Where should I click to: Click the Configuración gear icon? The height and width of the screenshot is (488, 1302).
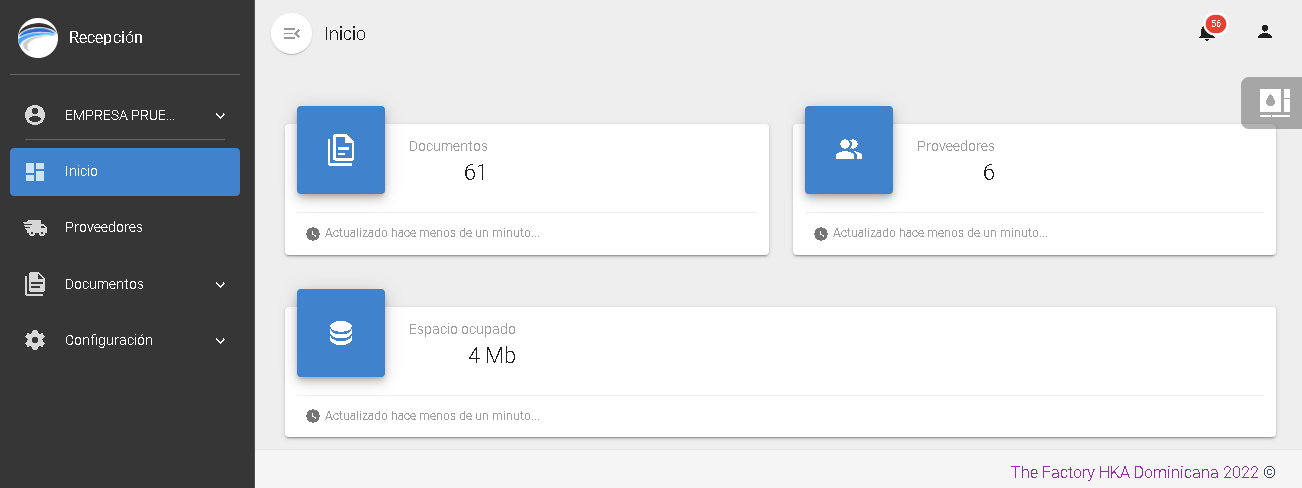[x=35, y=341]
